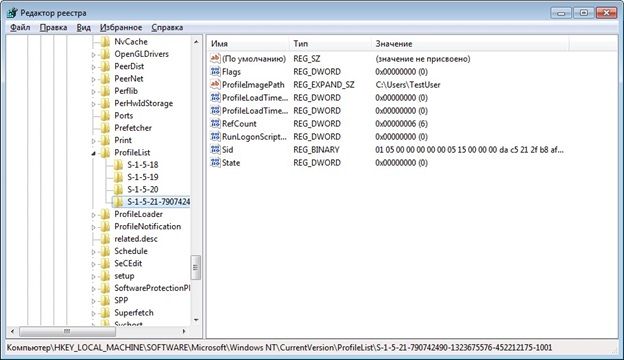Image resolution: width=624 pixels, height=360 pixels.
Task: Click the tree scroll down arrow
Action: click(x=196, y=320)
